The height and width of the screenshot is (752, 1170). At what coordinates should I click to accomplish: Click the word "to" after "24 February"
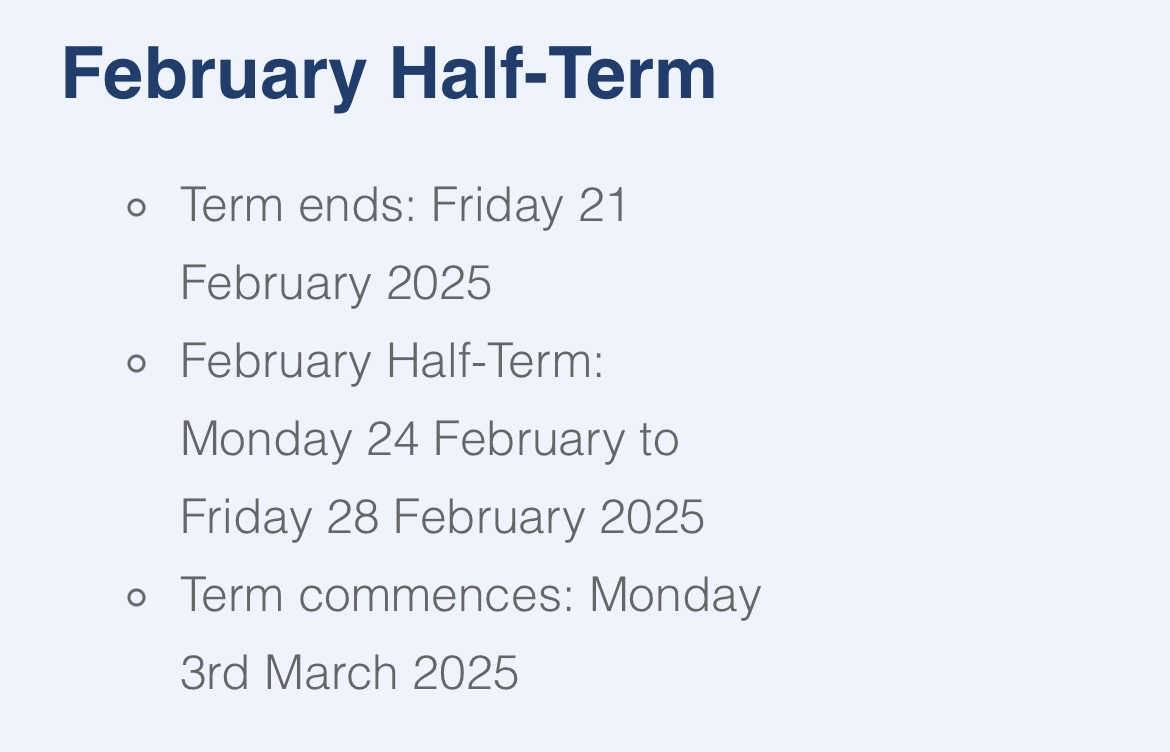click(x=660, y=440)
